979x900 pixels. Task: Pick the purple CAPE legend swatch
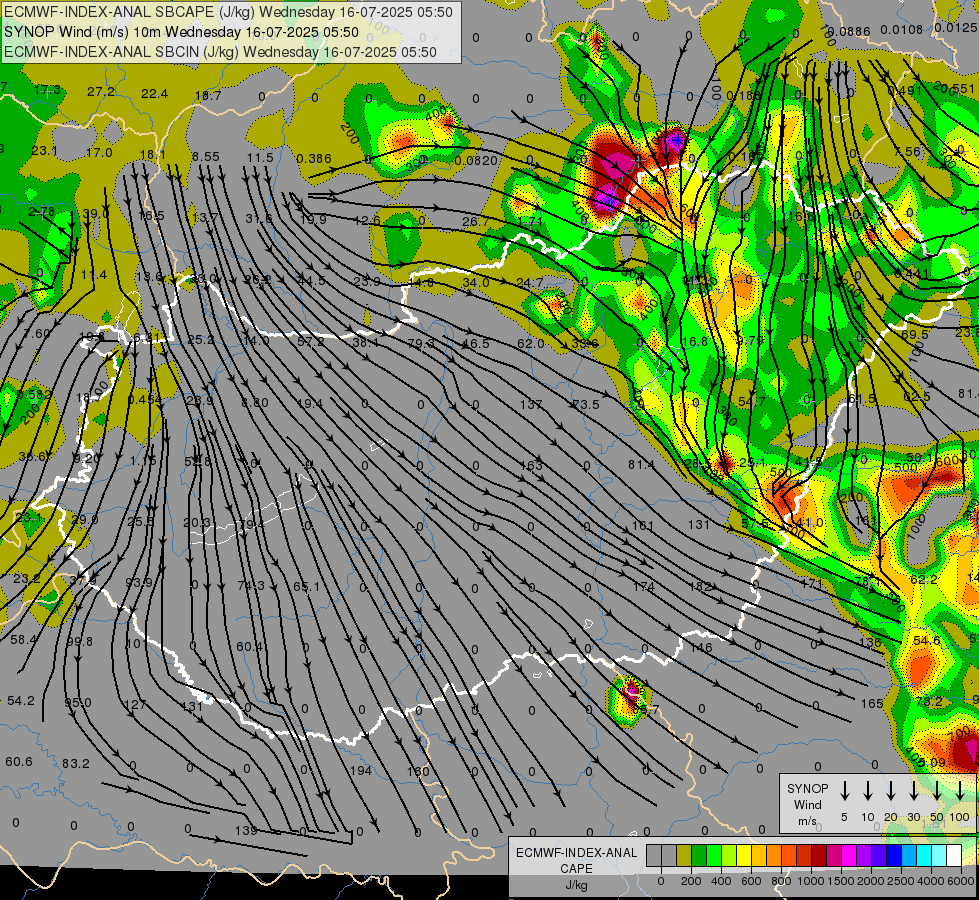pos(865,855)
